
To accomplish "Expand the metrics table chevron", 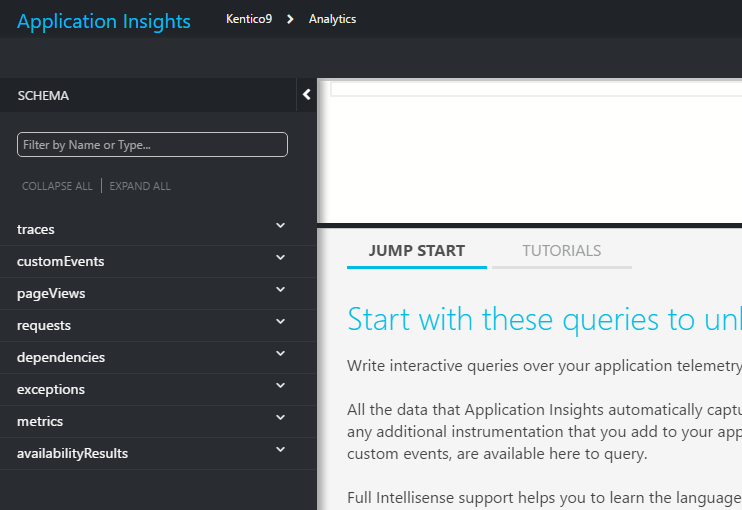I will 281,417.
